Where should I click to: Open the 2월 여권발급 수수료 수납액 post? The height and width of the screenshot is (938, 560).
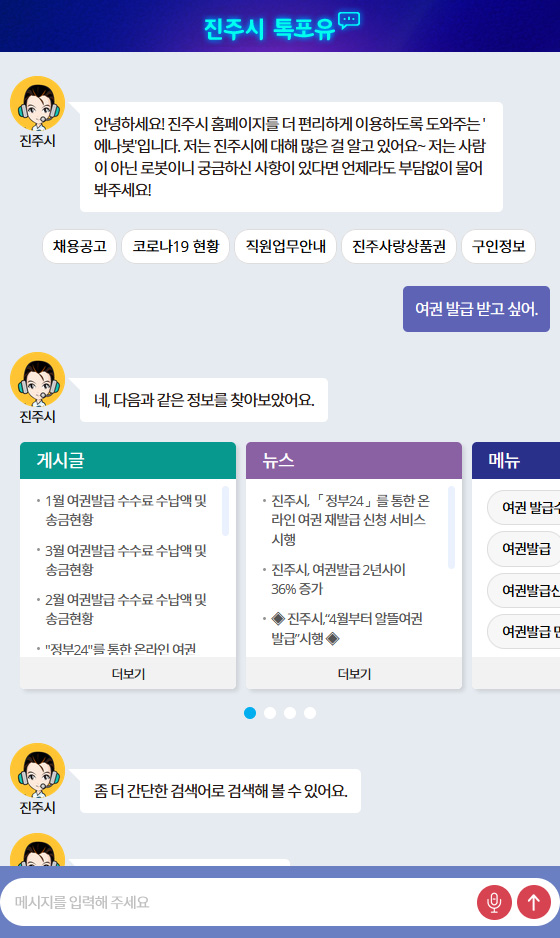pos(126,609)
